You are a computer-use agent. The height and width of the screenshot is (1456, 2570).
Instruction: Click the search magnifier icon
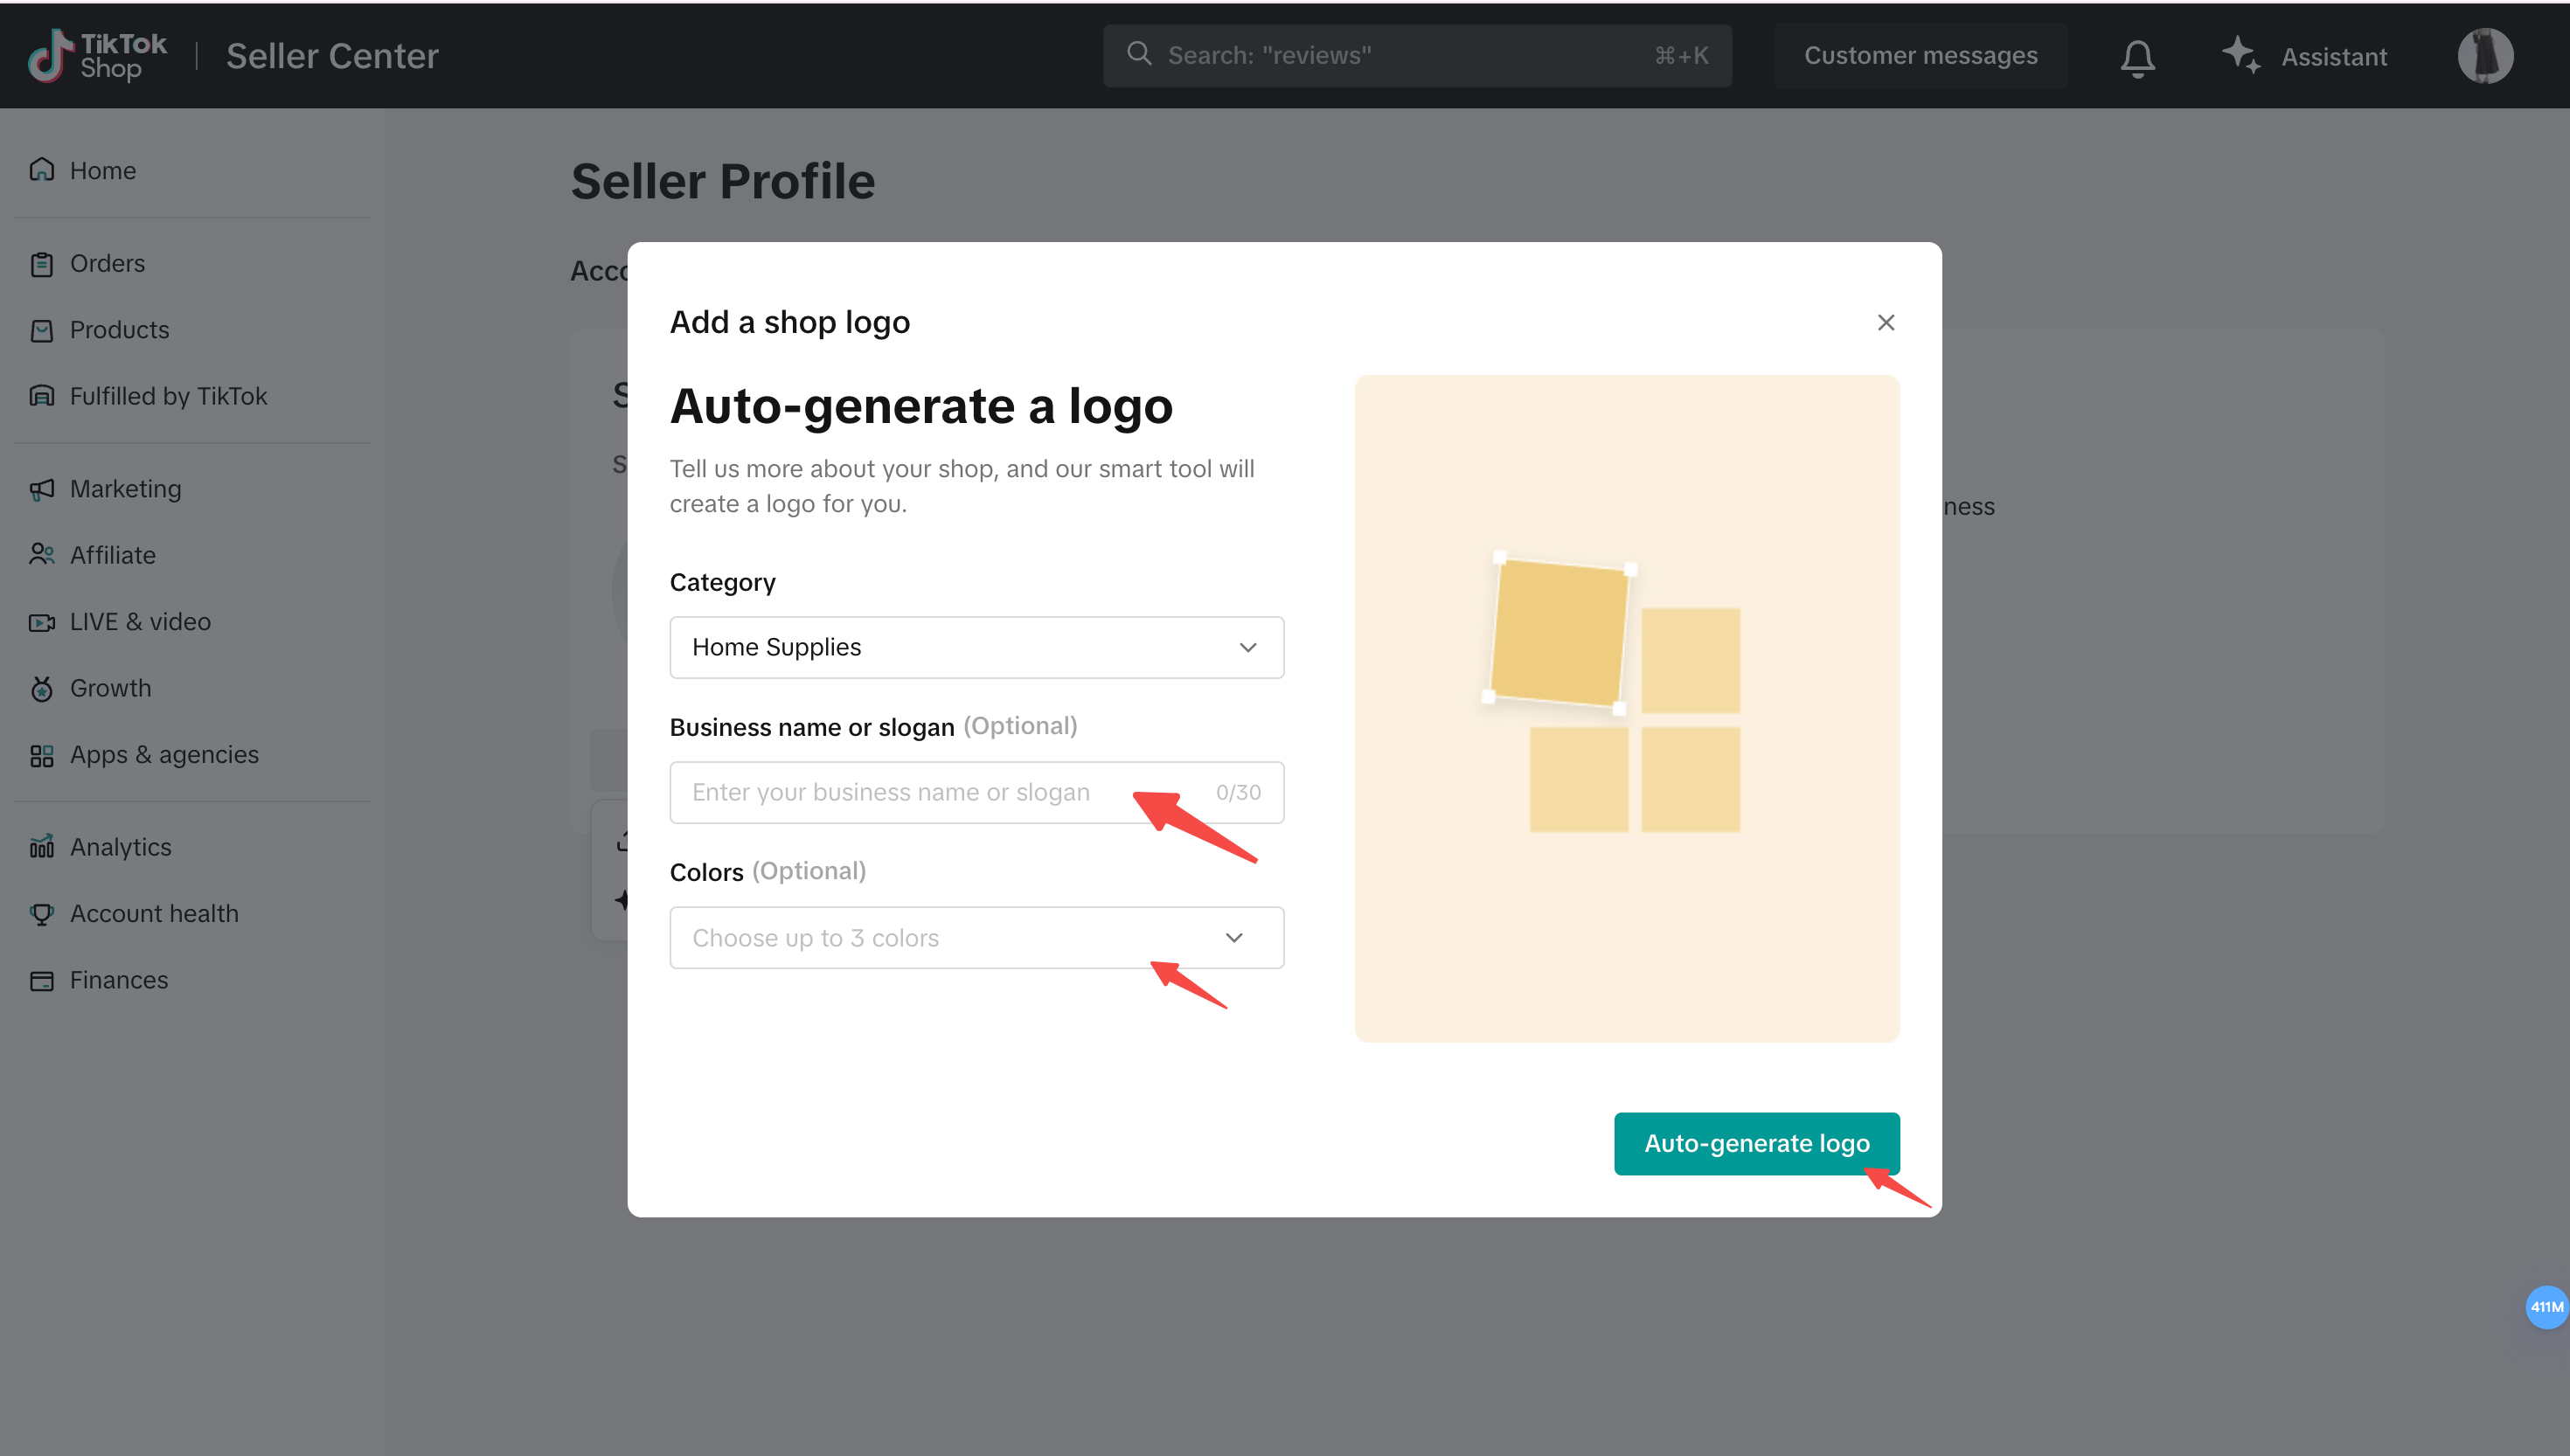pyautogui.click(x=1139, y=54)
